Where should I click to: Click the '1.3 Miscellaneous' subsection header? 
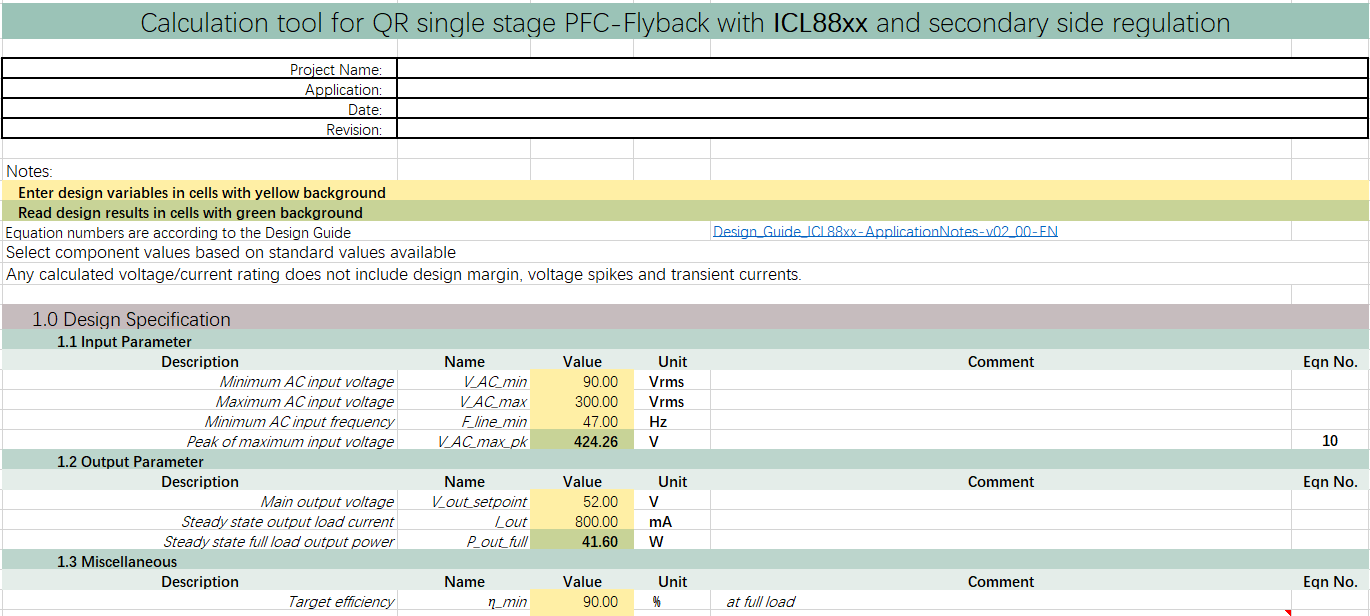tap(117, 562)
